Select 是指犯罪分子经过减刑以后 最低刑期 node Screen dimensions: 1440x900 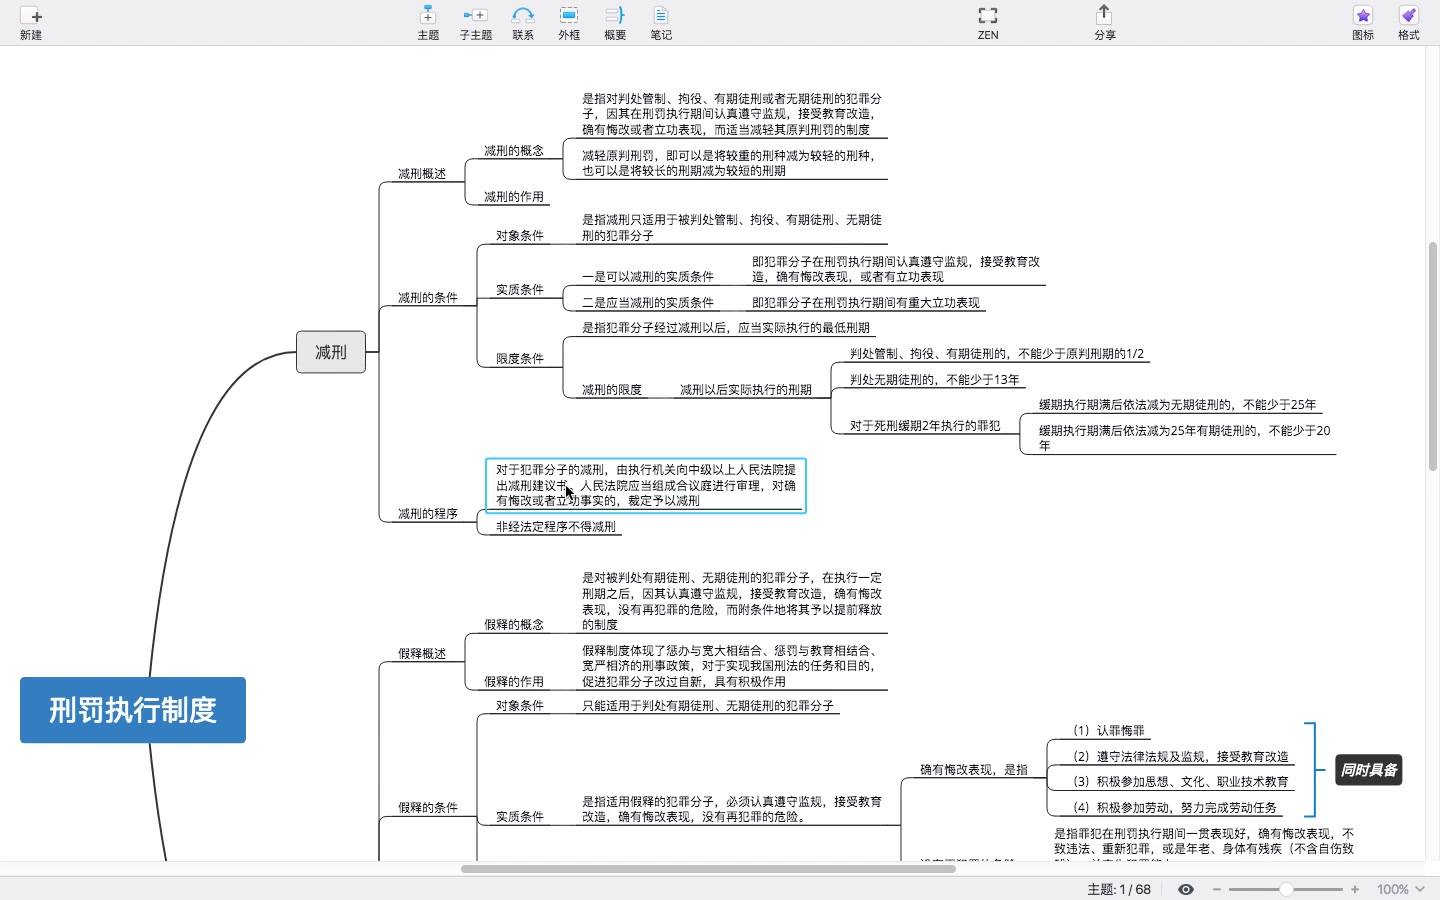pyautogui.click(x=726, y=328)
